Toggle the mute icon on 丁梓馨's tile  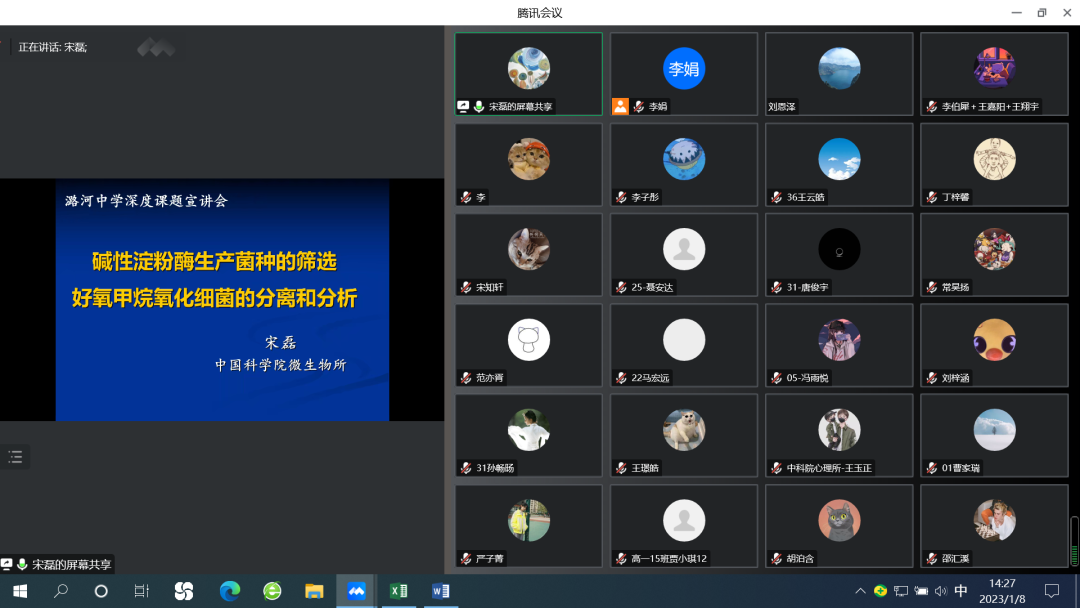point(931,196)
